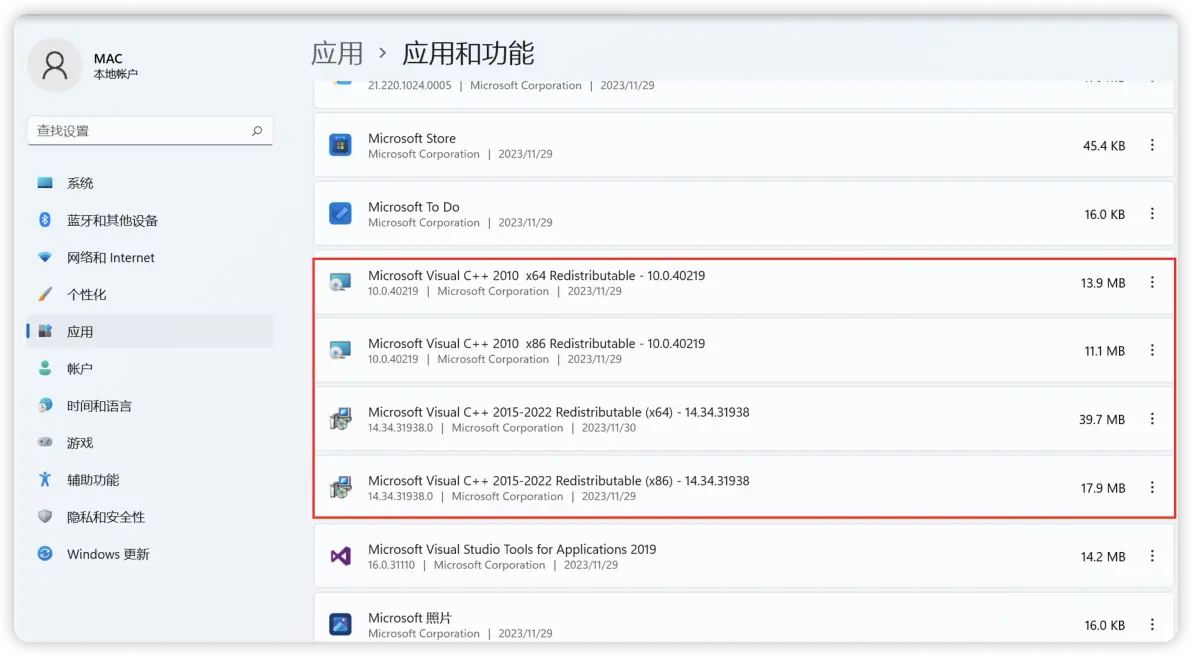Click the globe clock icon for 时间和语言

click(x=45, y=405)
